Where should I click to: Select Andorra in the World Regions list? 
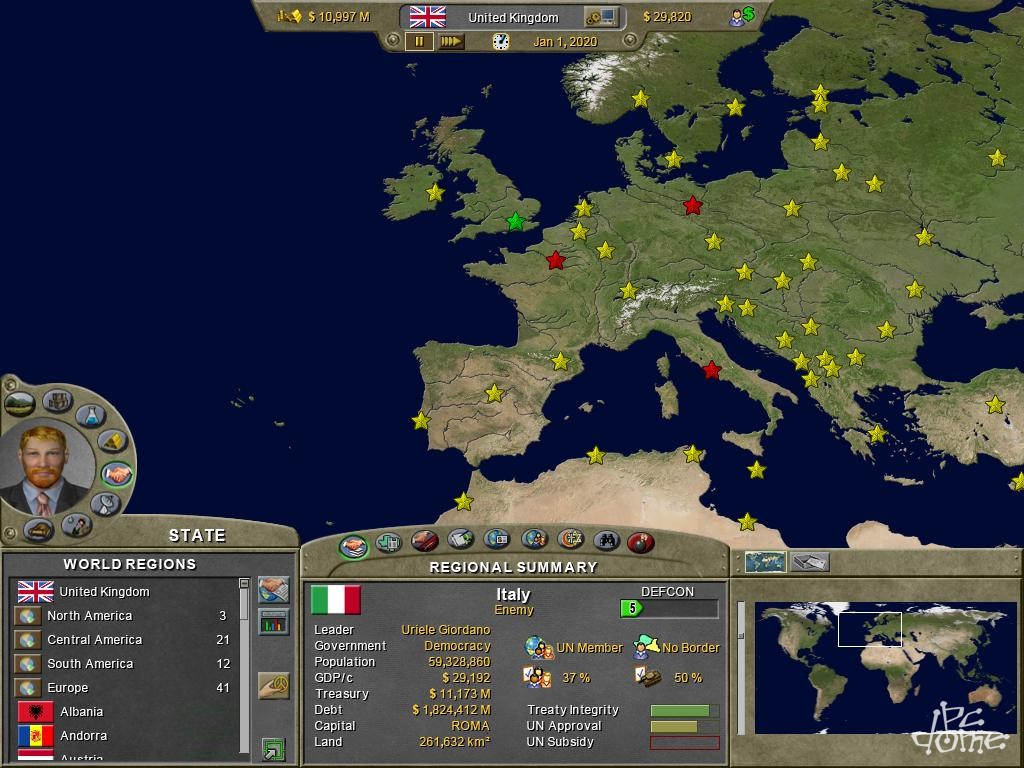[x=82, y=736]
